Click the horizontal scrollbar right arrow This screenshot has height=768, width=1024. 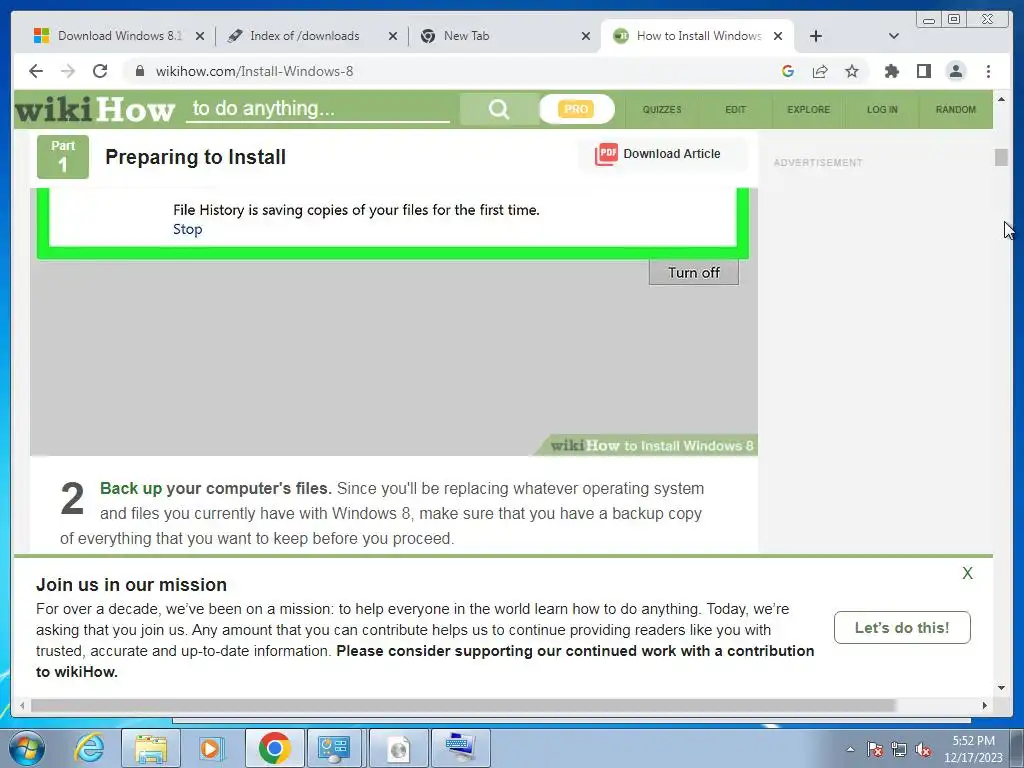985,705
